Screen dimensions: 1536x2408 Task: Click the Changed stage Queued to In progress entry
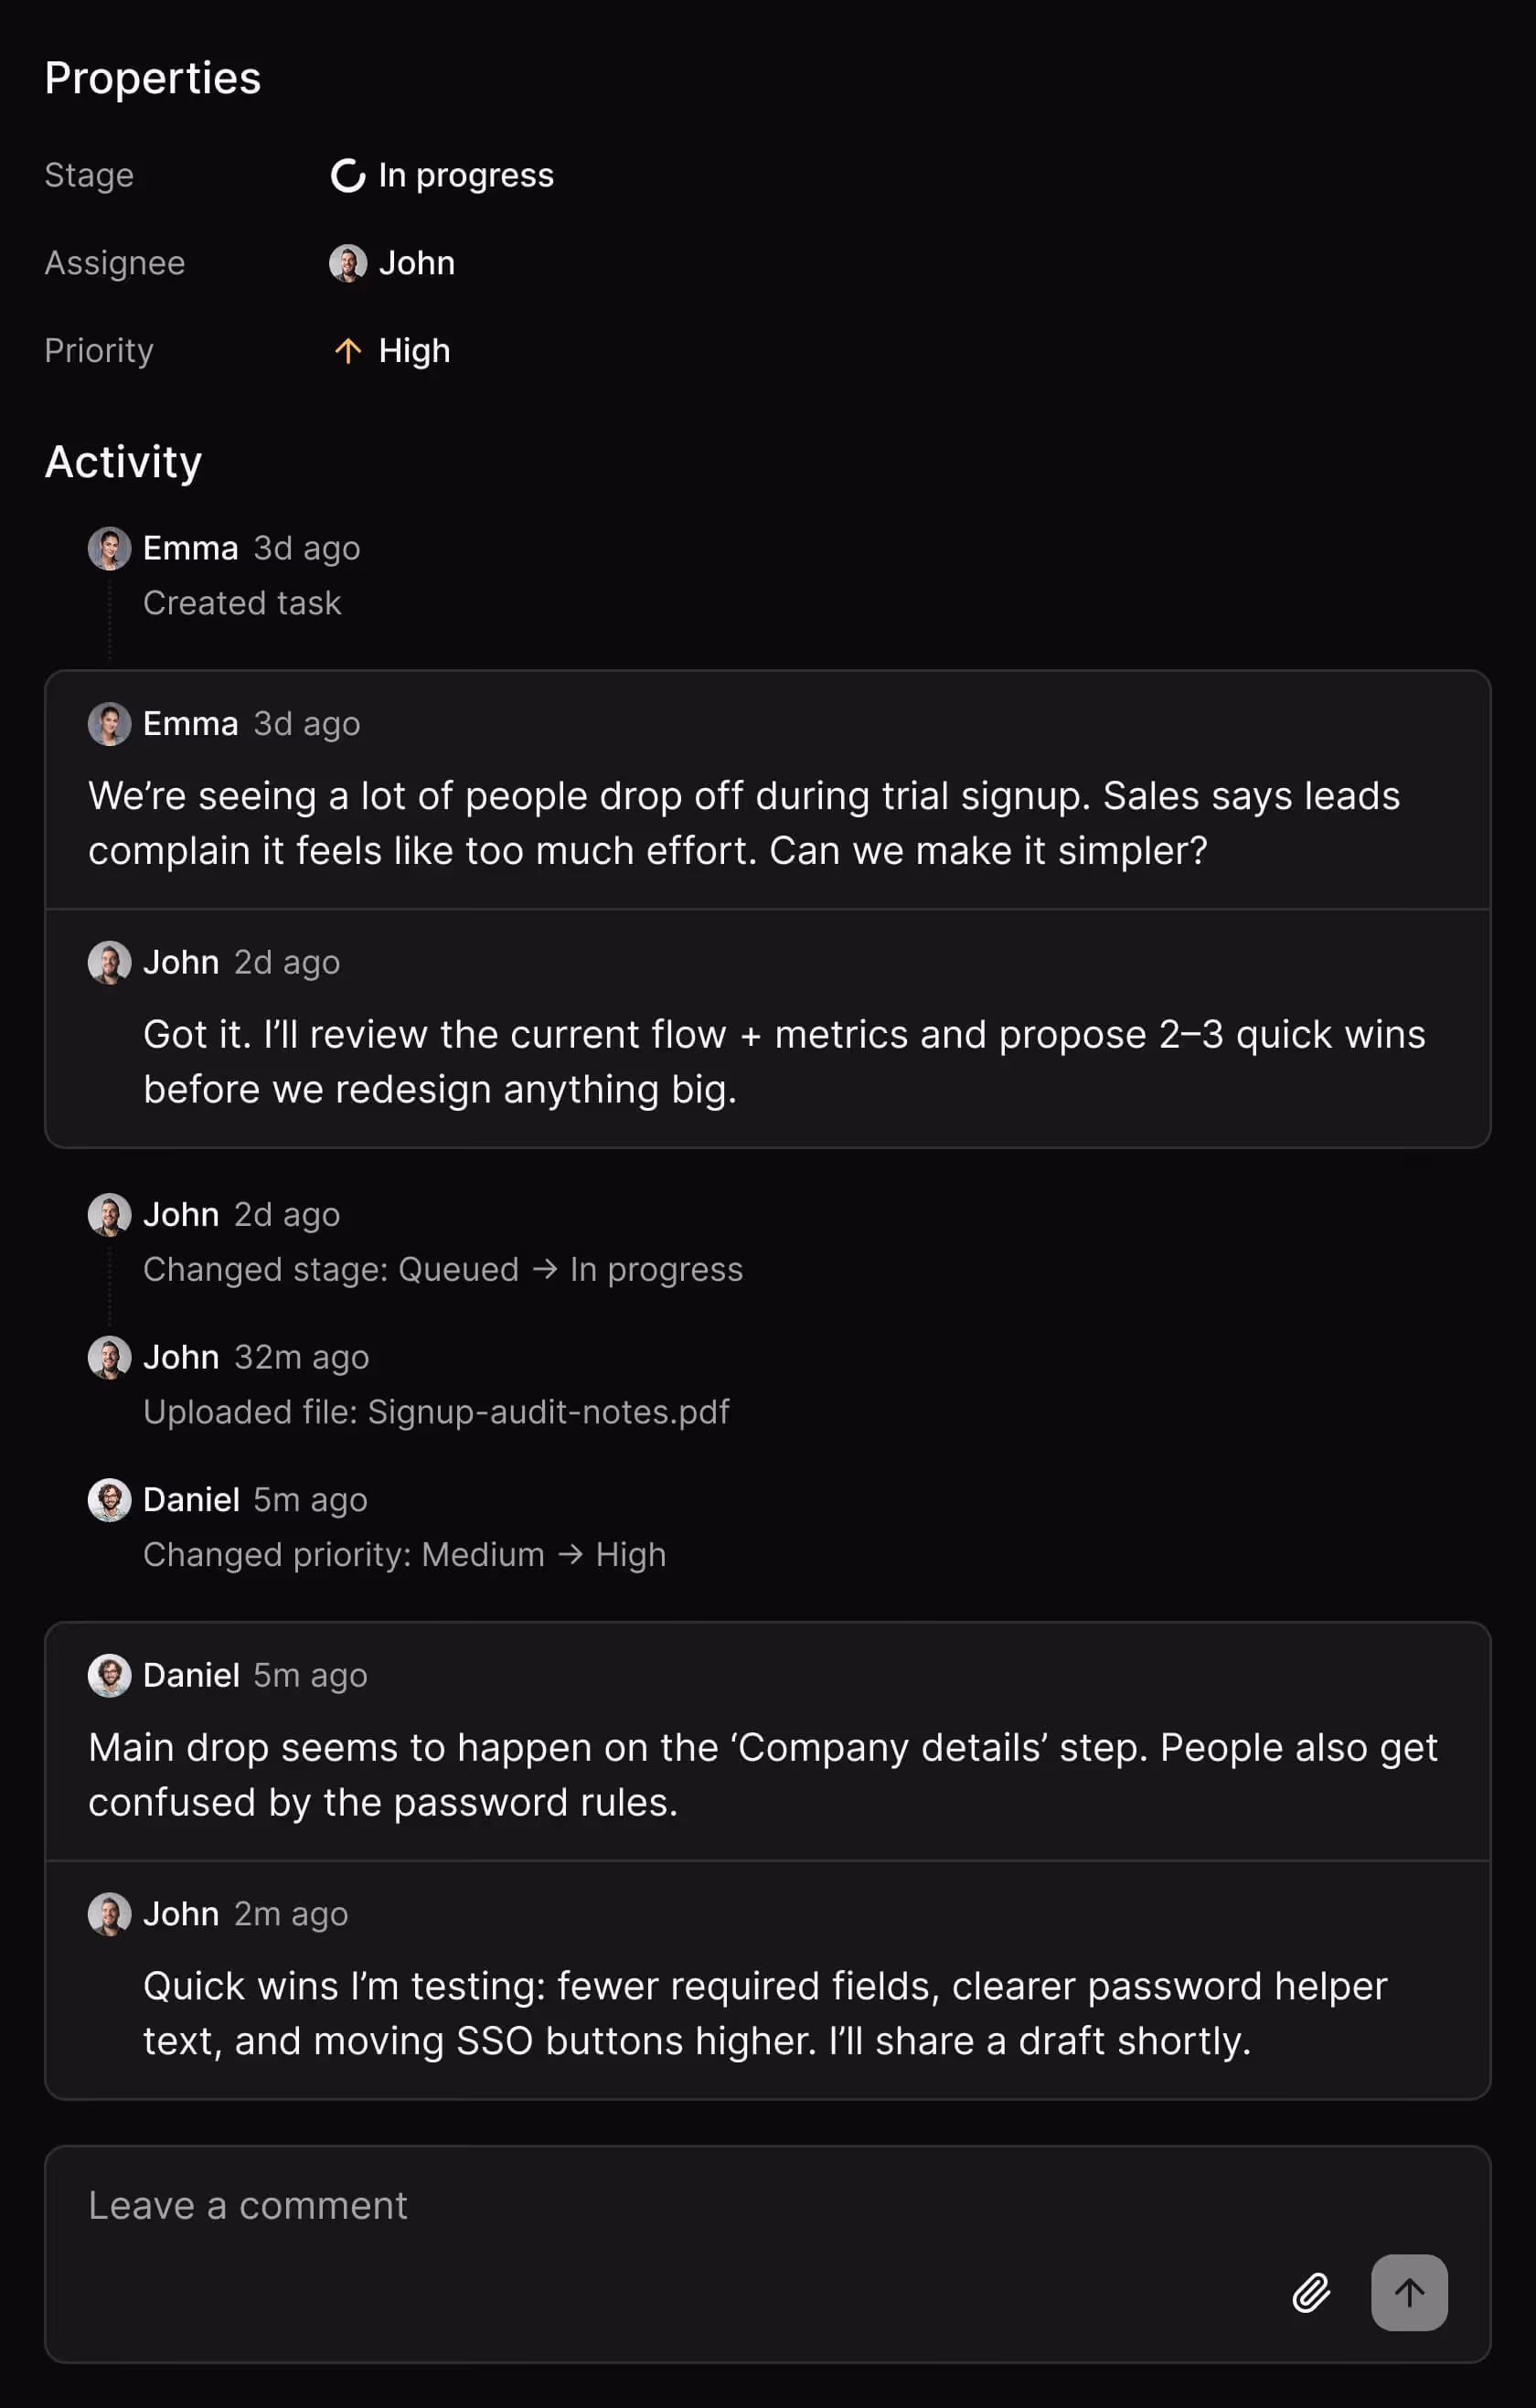click(442, 1269)
